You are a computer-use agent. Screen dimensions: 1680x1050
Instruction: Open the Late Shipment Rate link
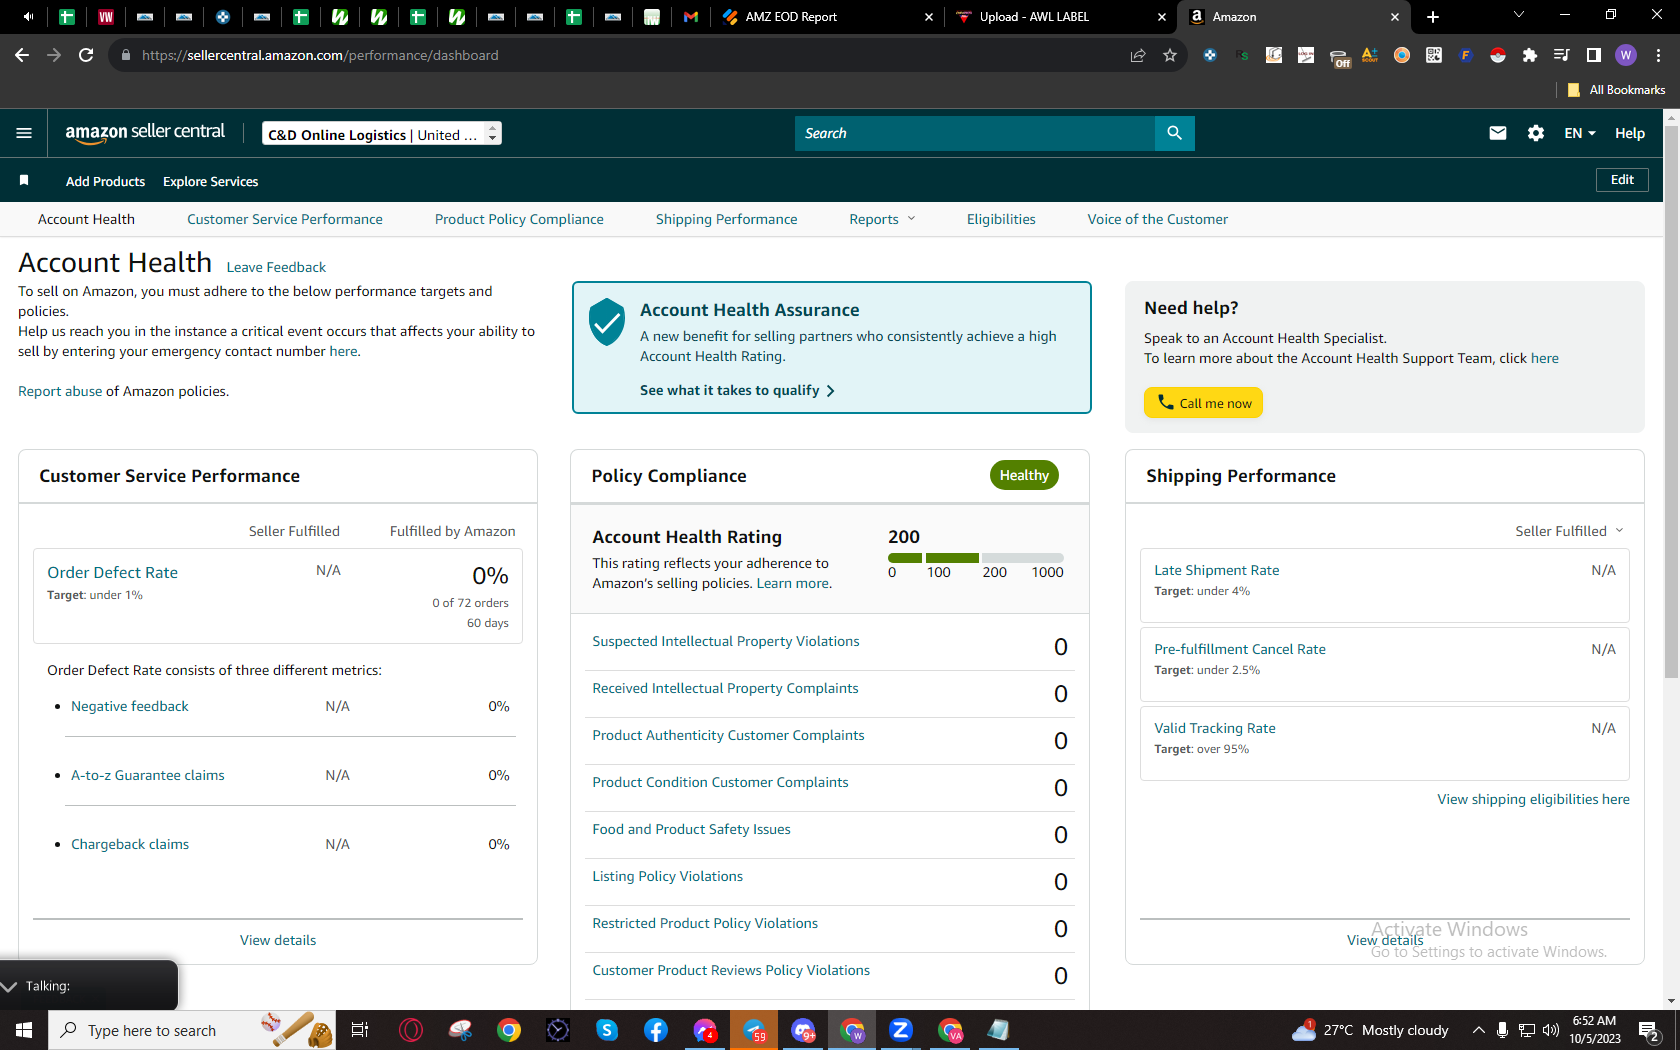(1217, 570)
